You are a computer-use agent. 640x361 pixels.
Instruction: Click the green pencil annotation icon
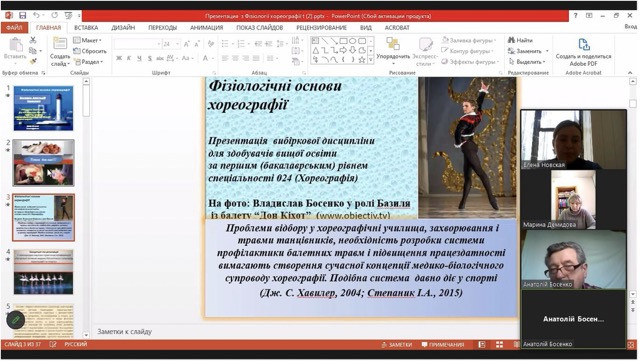[16, 320]
